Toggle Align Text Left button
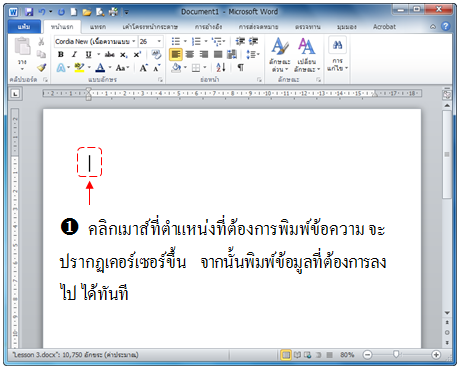459x367 pixels. (x=176, y=54)
